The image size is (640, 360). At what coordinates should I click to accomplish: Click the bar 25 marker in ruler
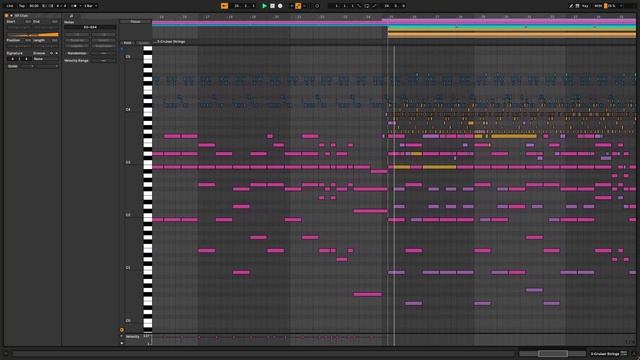[391, 17]
